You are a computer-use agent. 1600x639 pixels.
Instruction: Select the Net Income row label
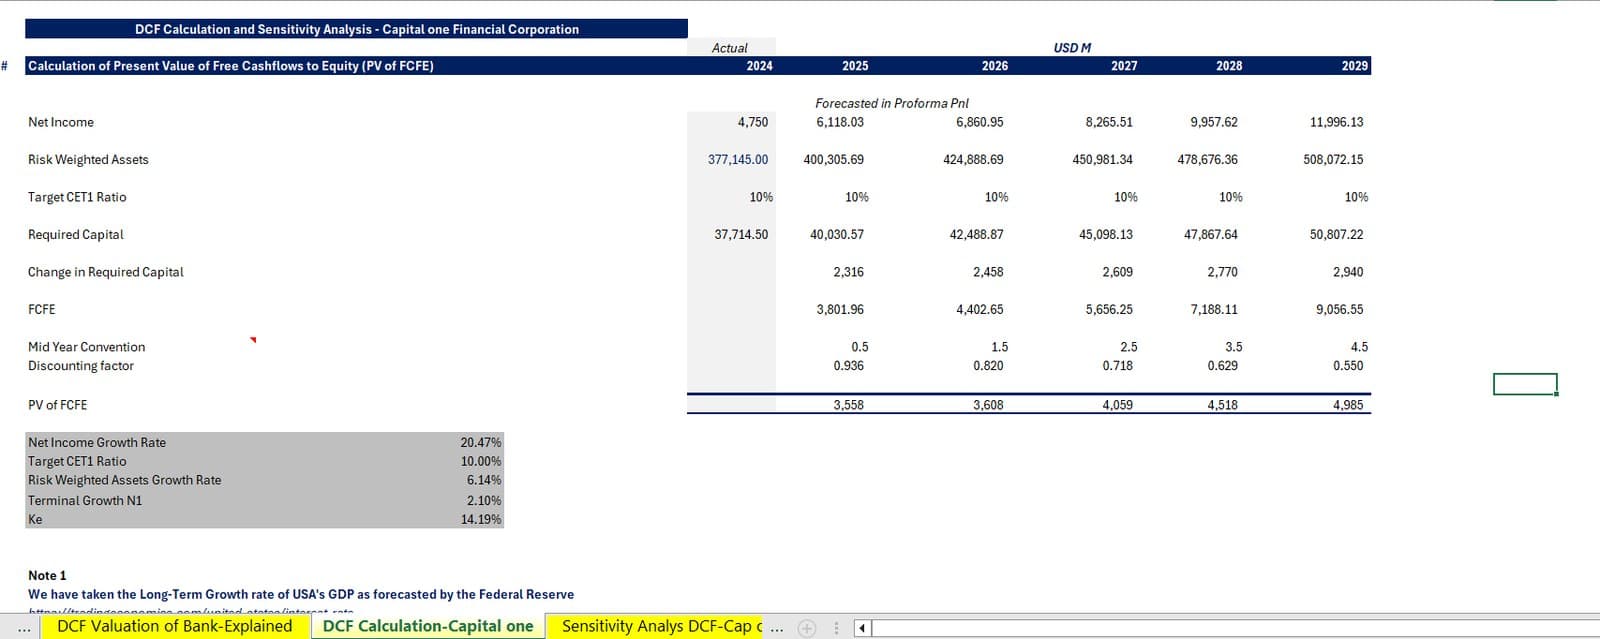coord(61,122)
